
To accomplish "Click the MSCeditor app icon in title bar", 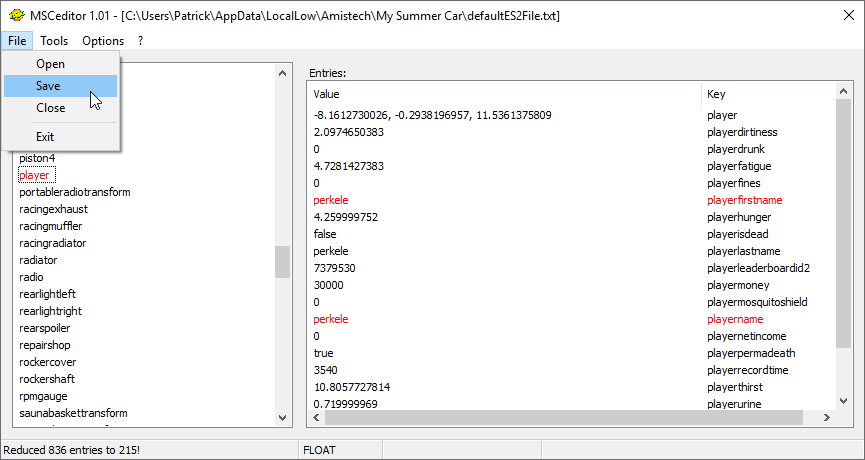I will [17, 15].
